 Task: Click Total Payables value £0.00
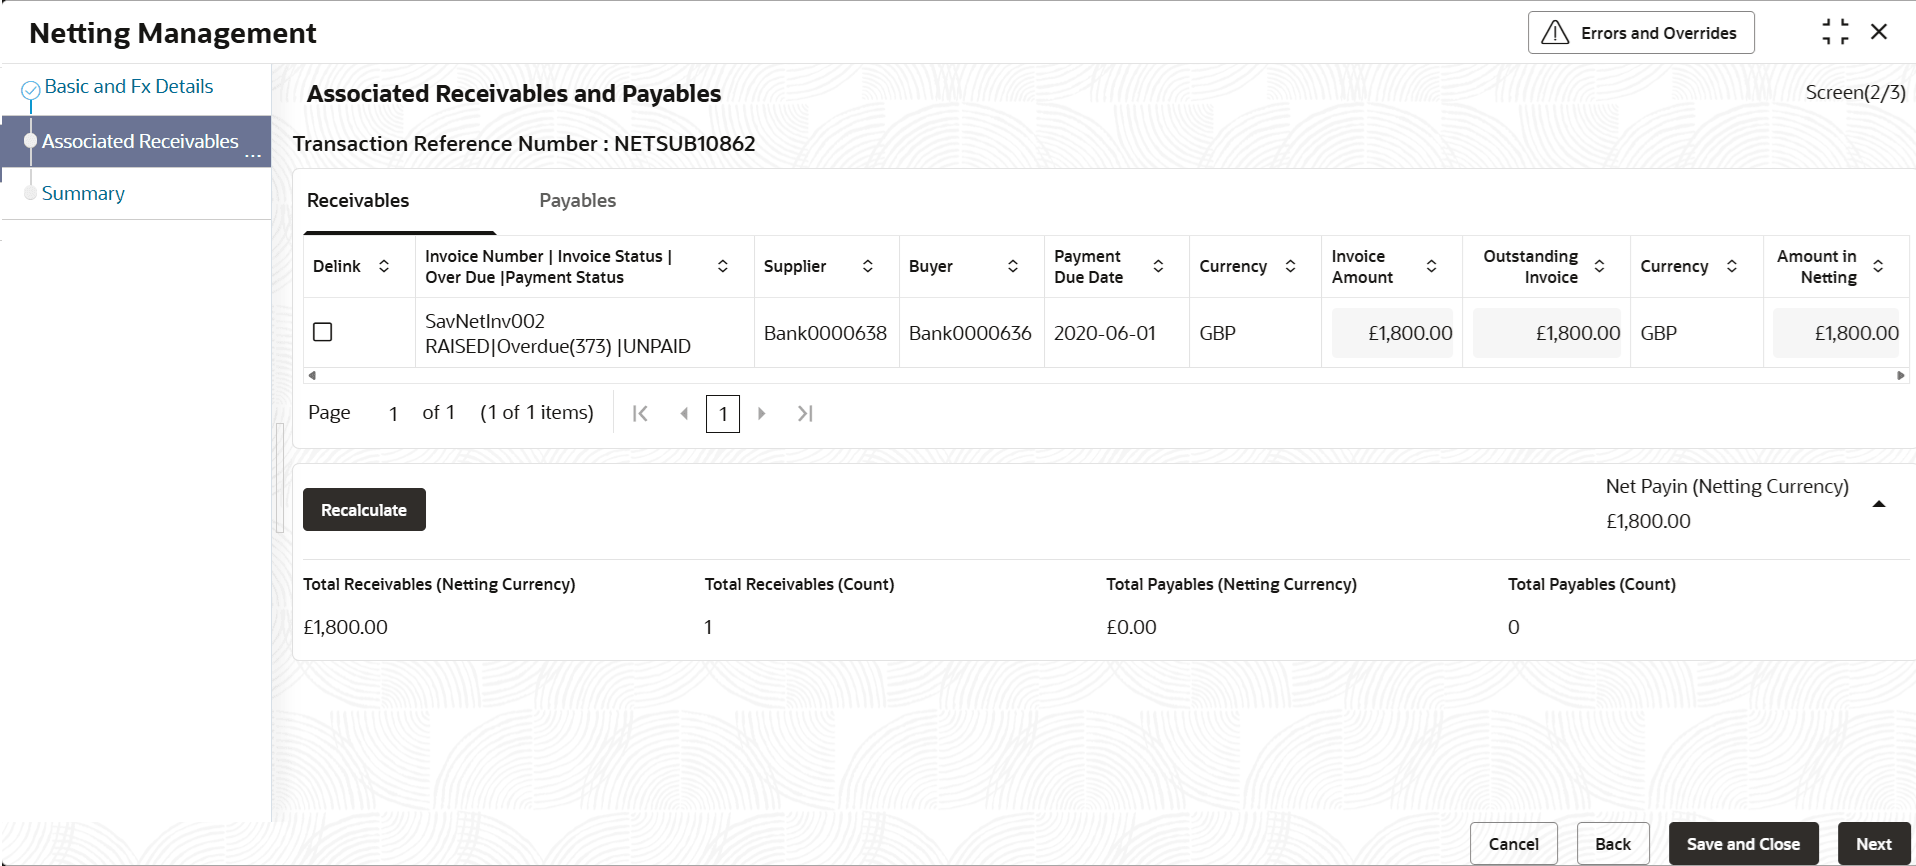click(x=1131, y=628)
